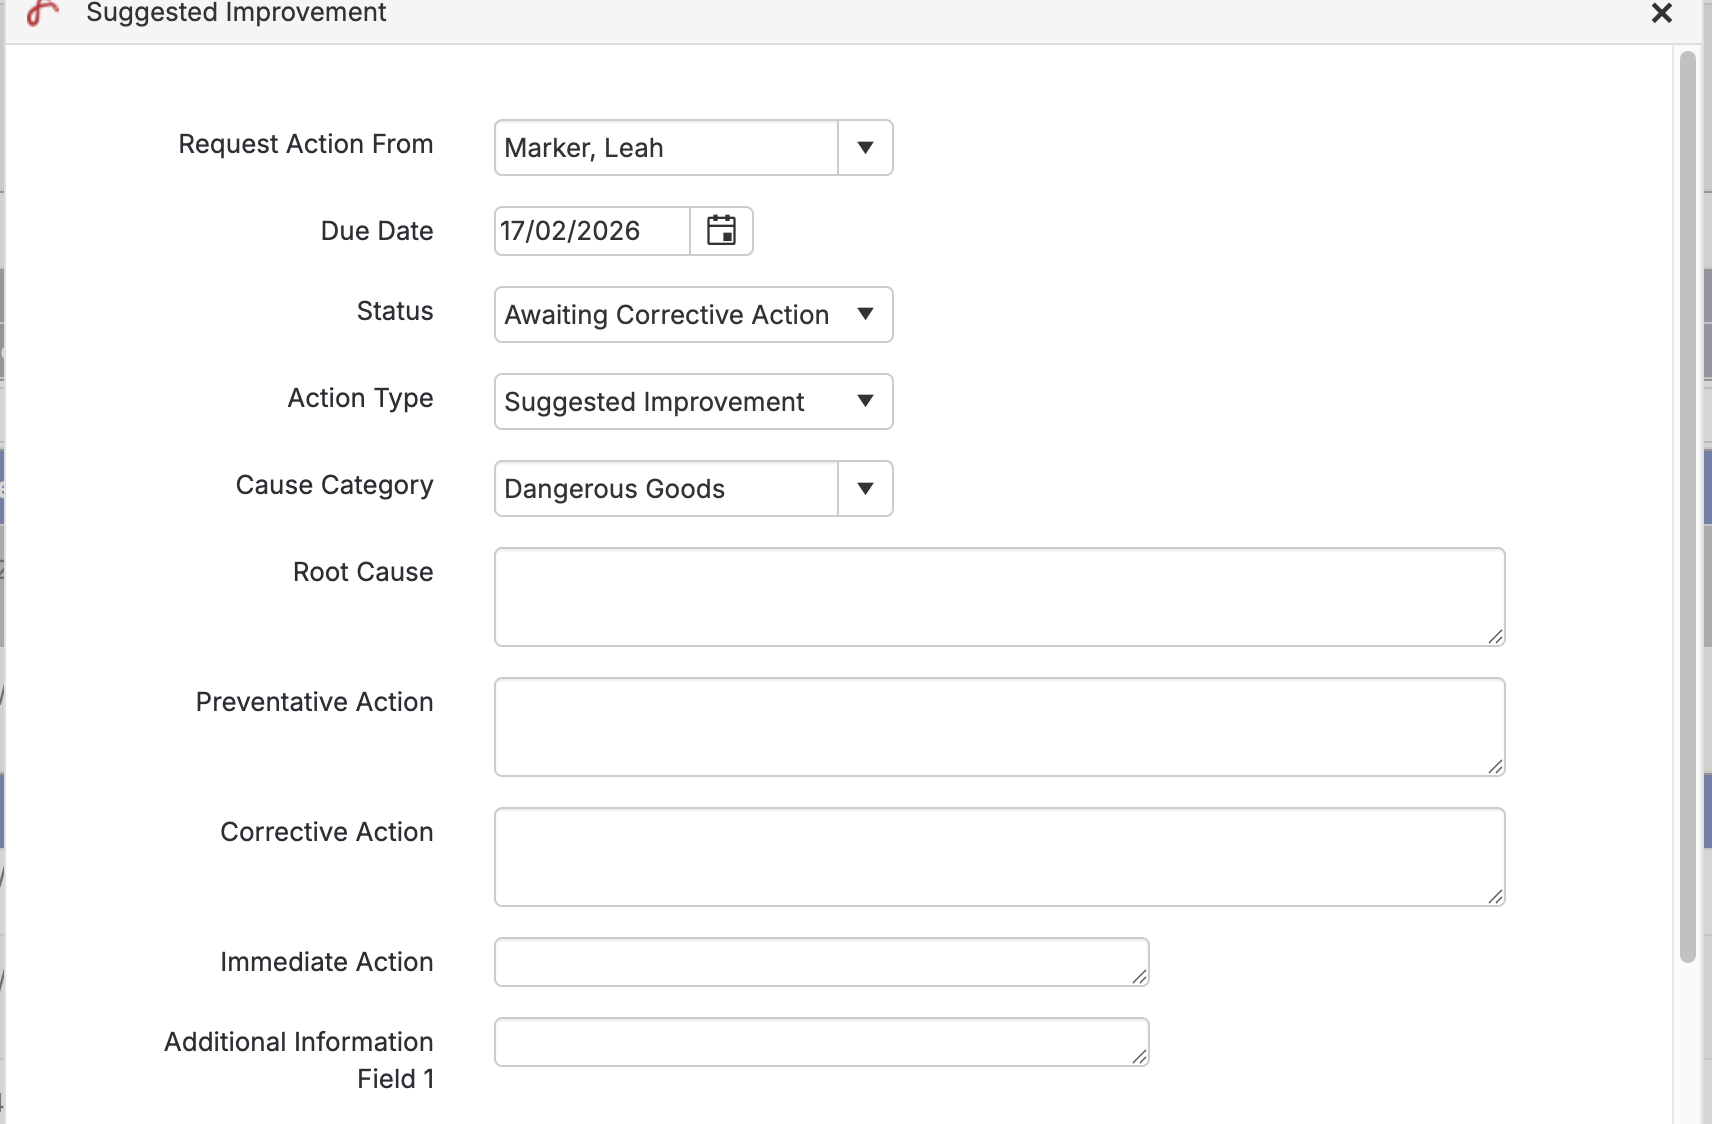Click the Additional Information Field 1 box
1712x1124 pixels.
(821, 1042)
